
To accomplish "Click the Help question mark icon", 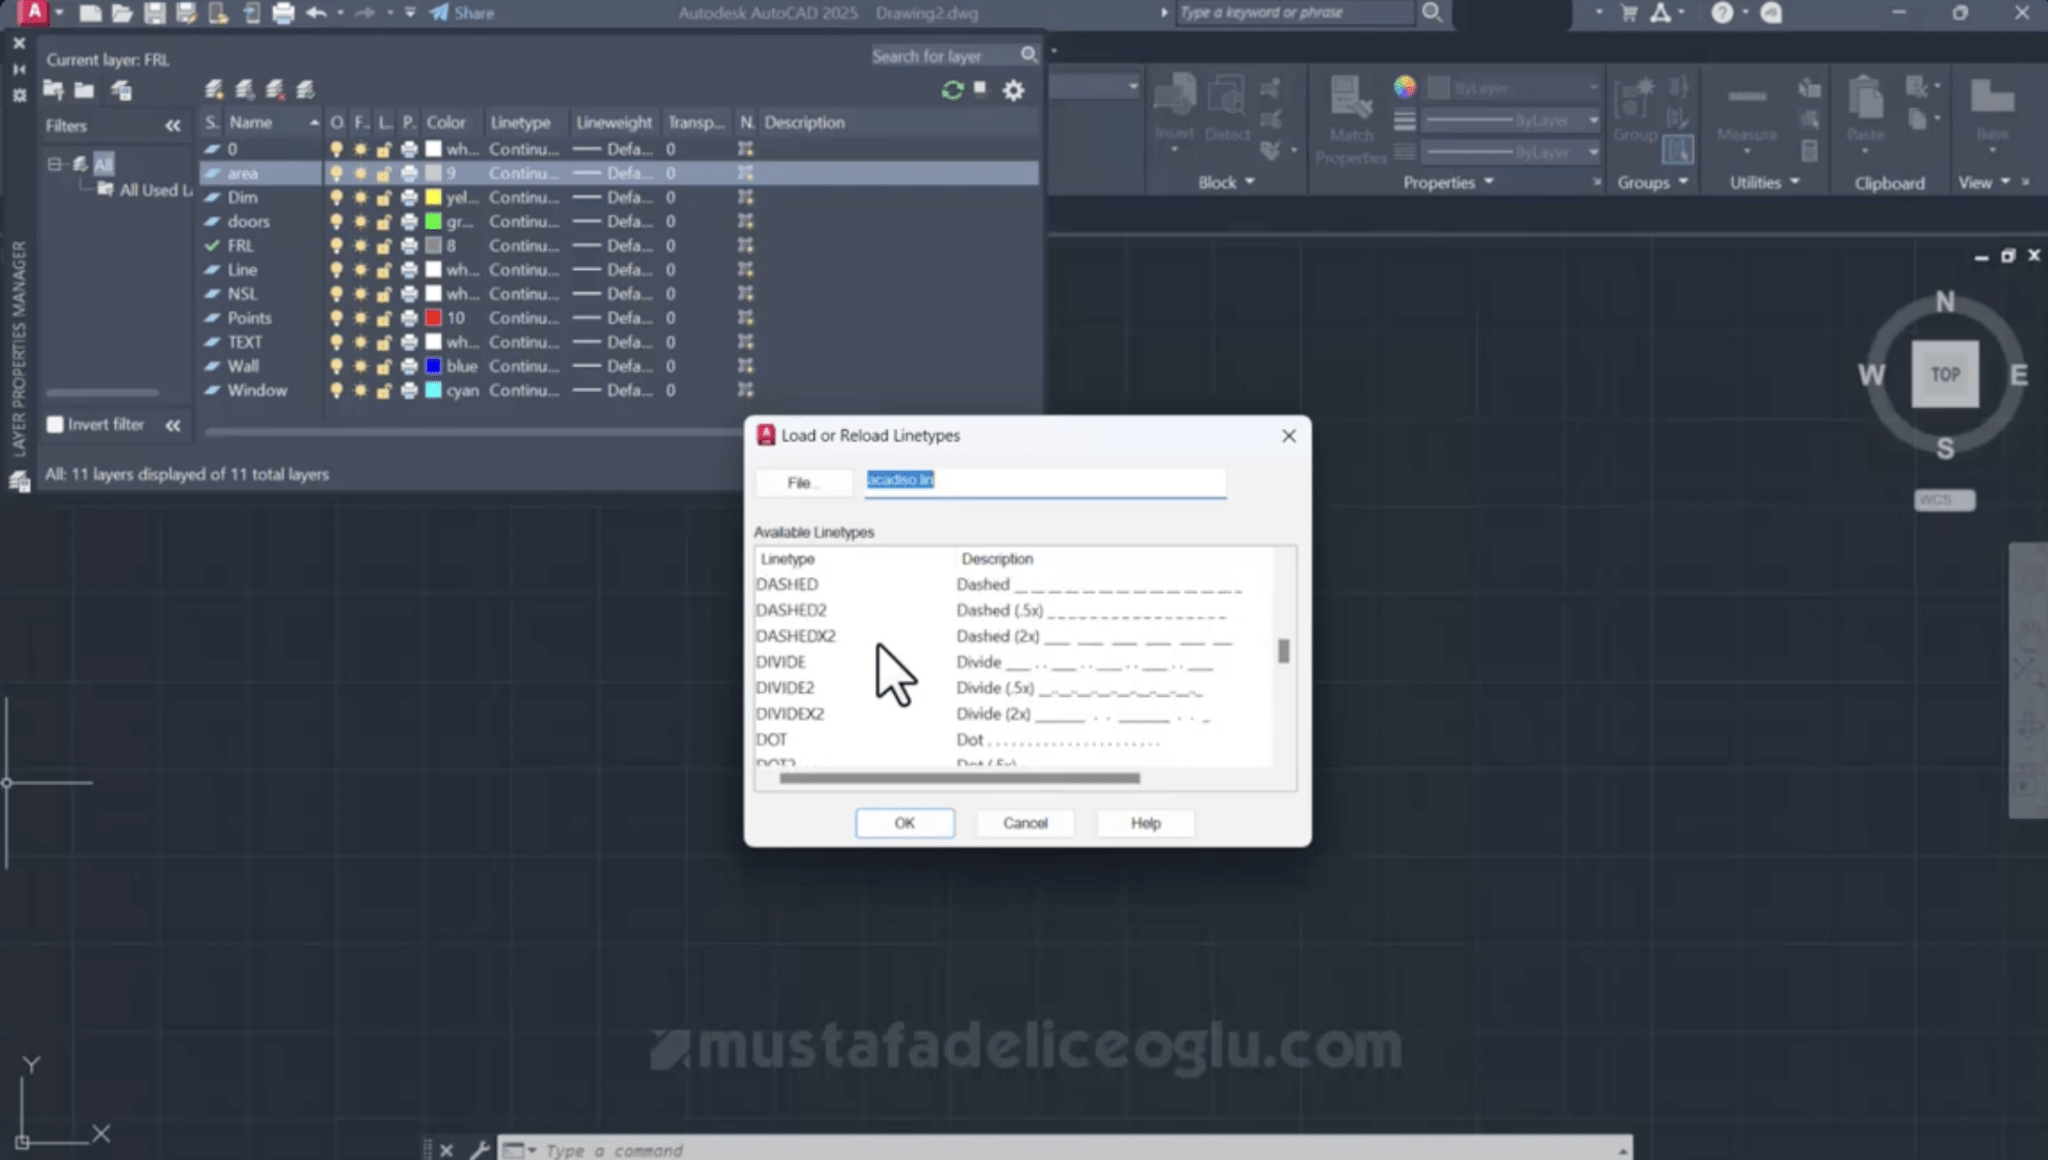I will (1721, 12).
